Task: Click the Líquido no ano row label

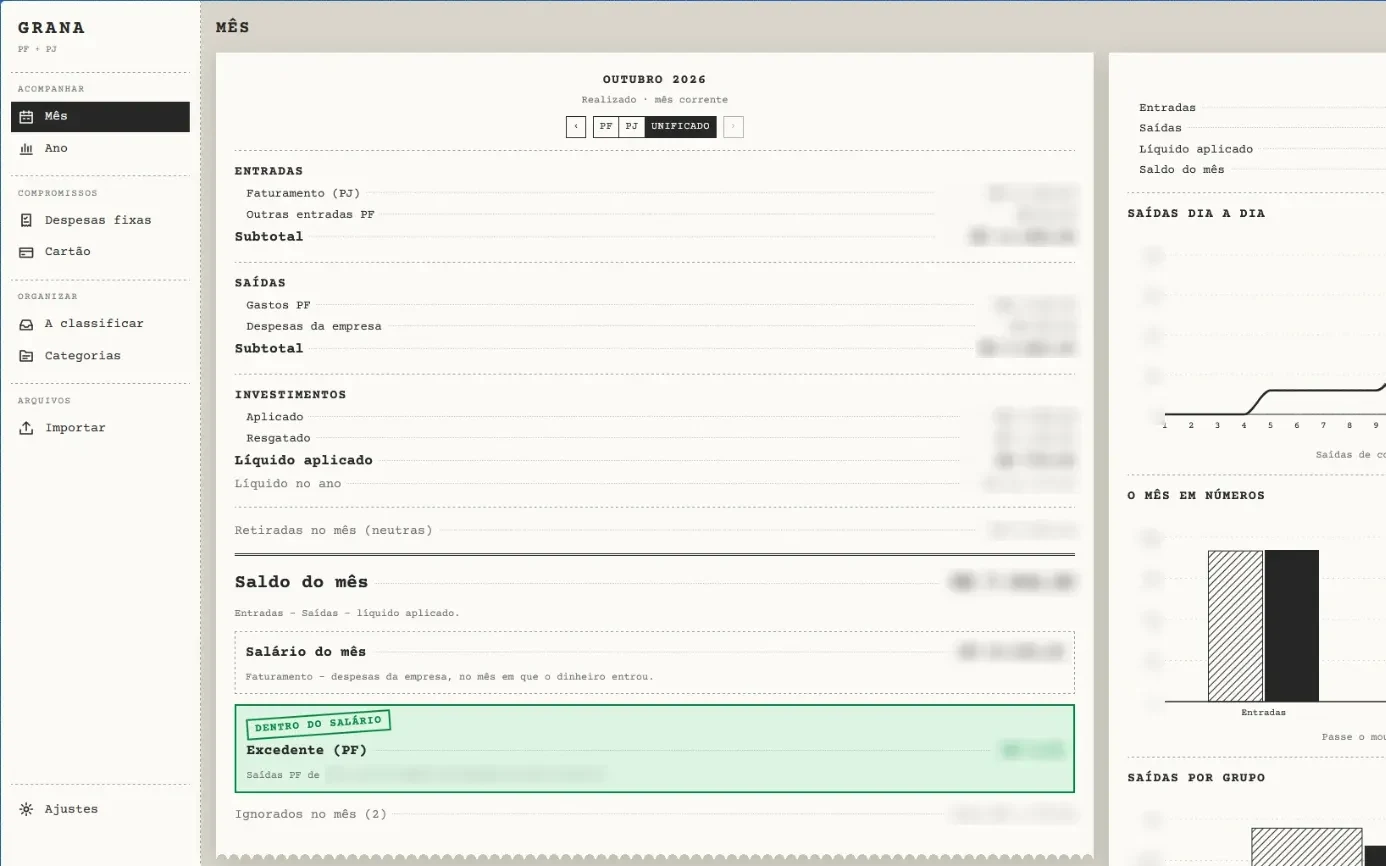Action: 288,484
